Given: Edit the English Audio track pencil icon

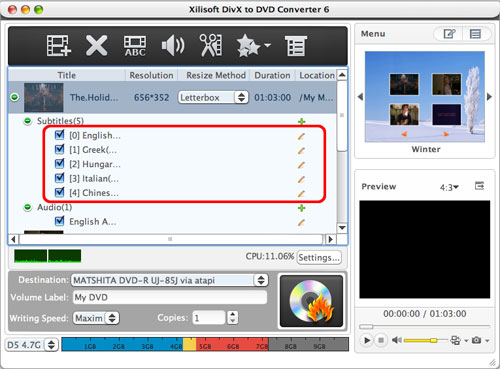Looking at the screenshot, I should 301,222.
